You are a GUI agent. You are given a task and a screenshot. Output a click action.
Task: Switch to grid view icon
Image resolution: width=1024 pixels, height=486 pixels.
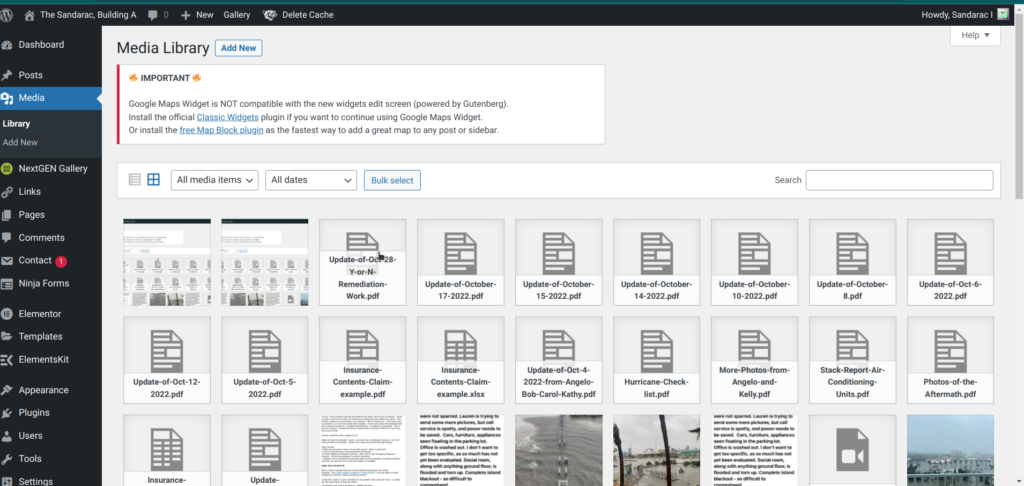point(154,180)
